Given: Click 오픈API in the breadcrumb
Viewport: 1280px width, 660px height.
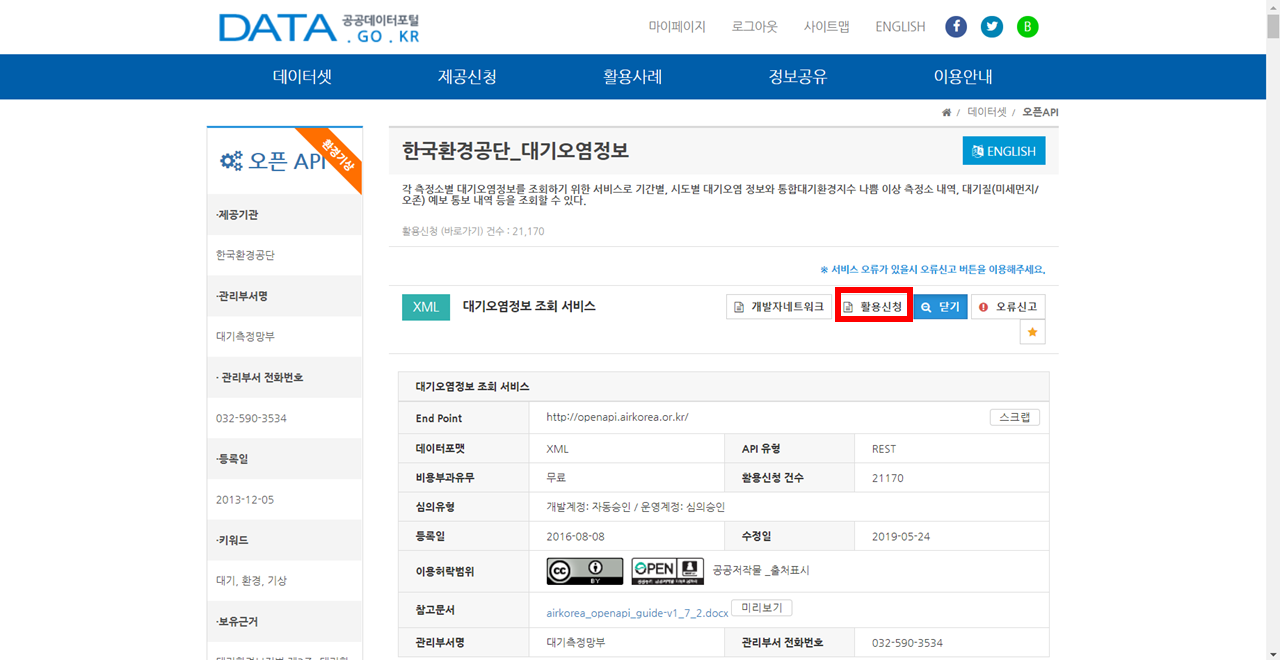Looking at the screenshot, I should (1040, 112).
